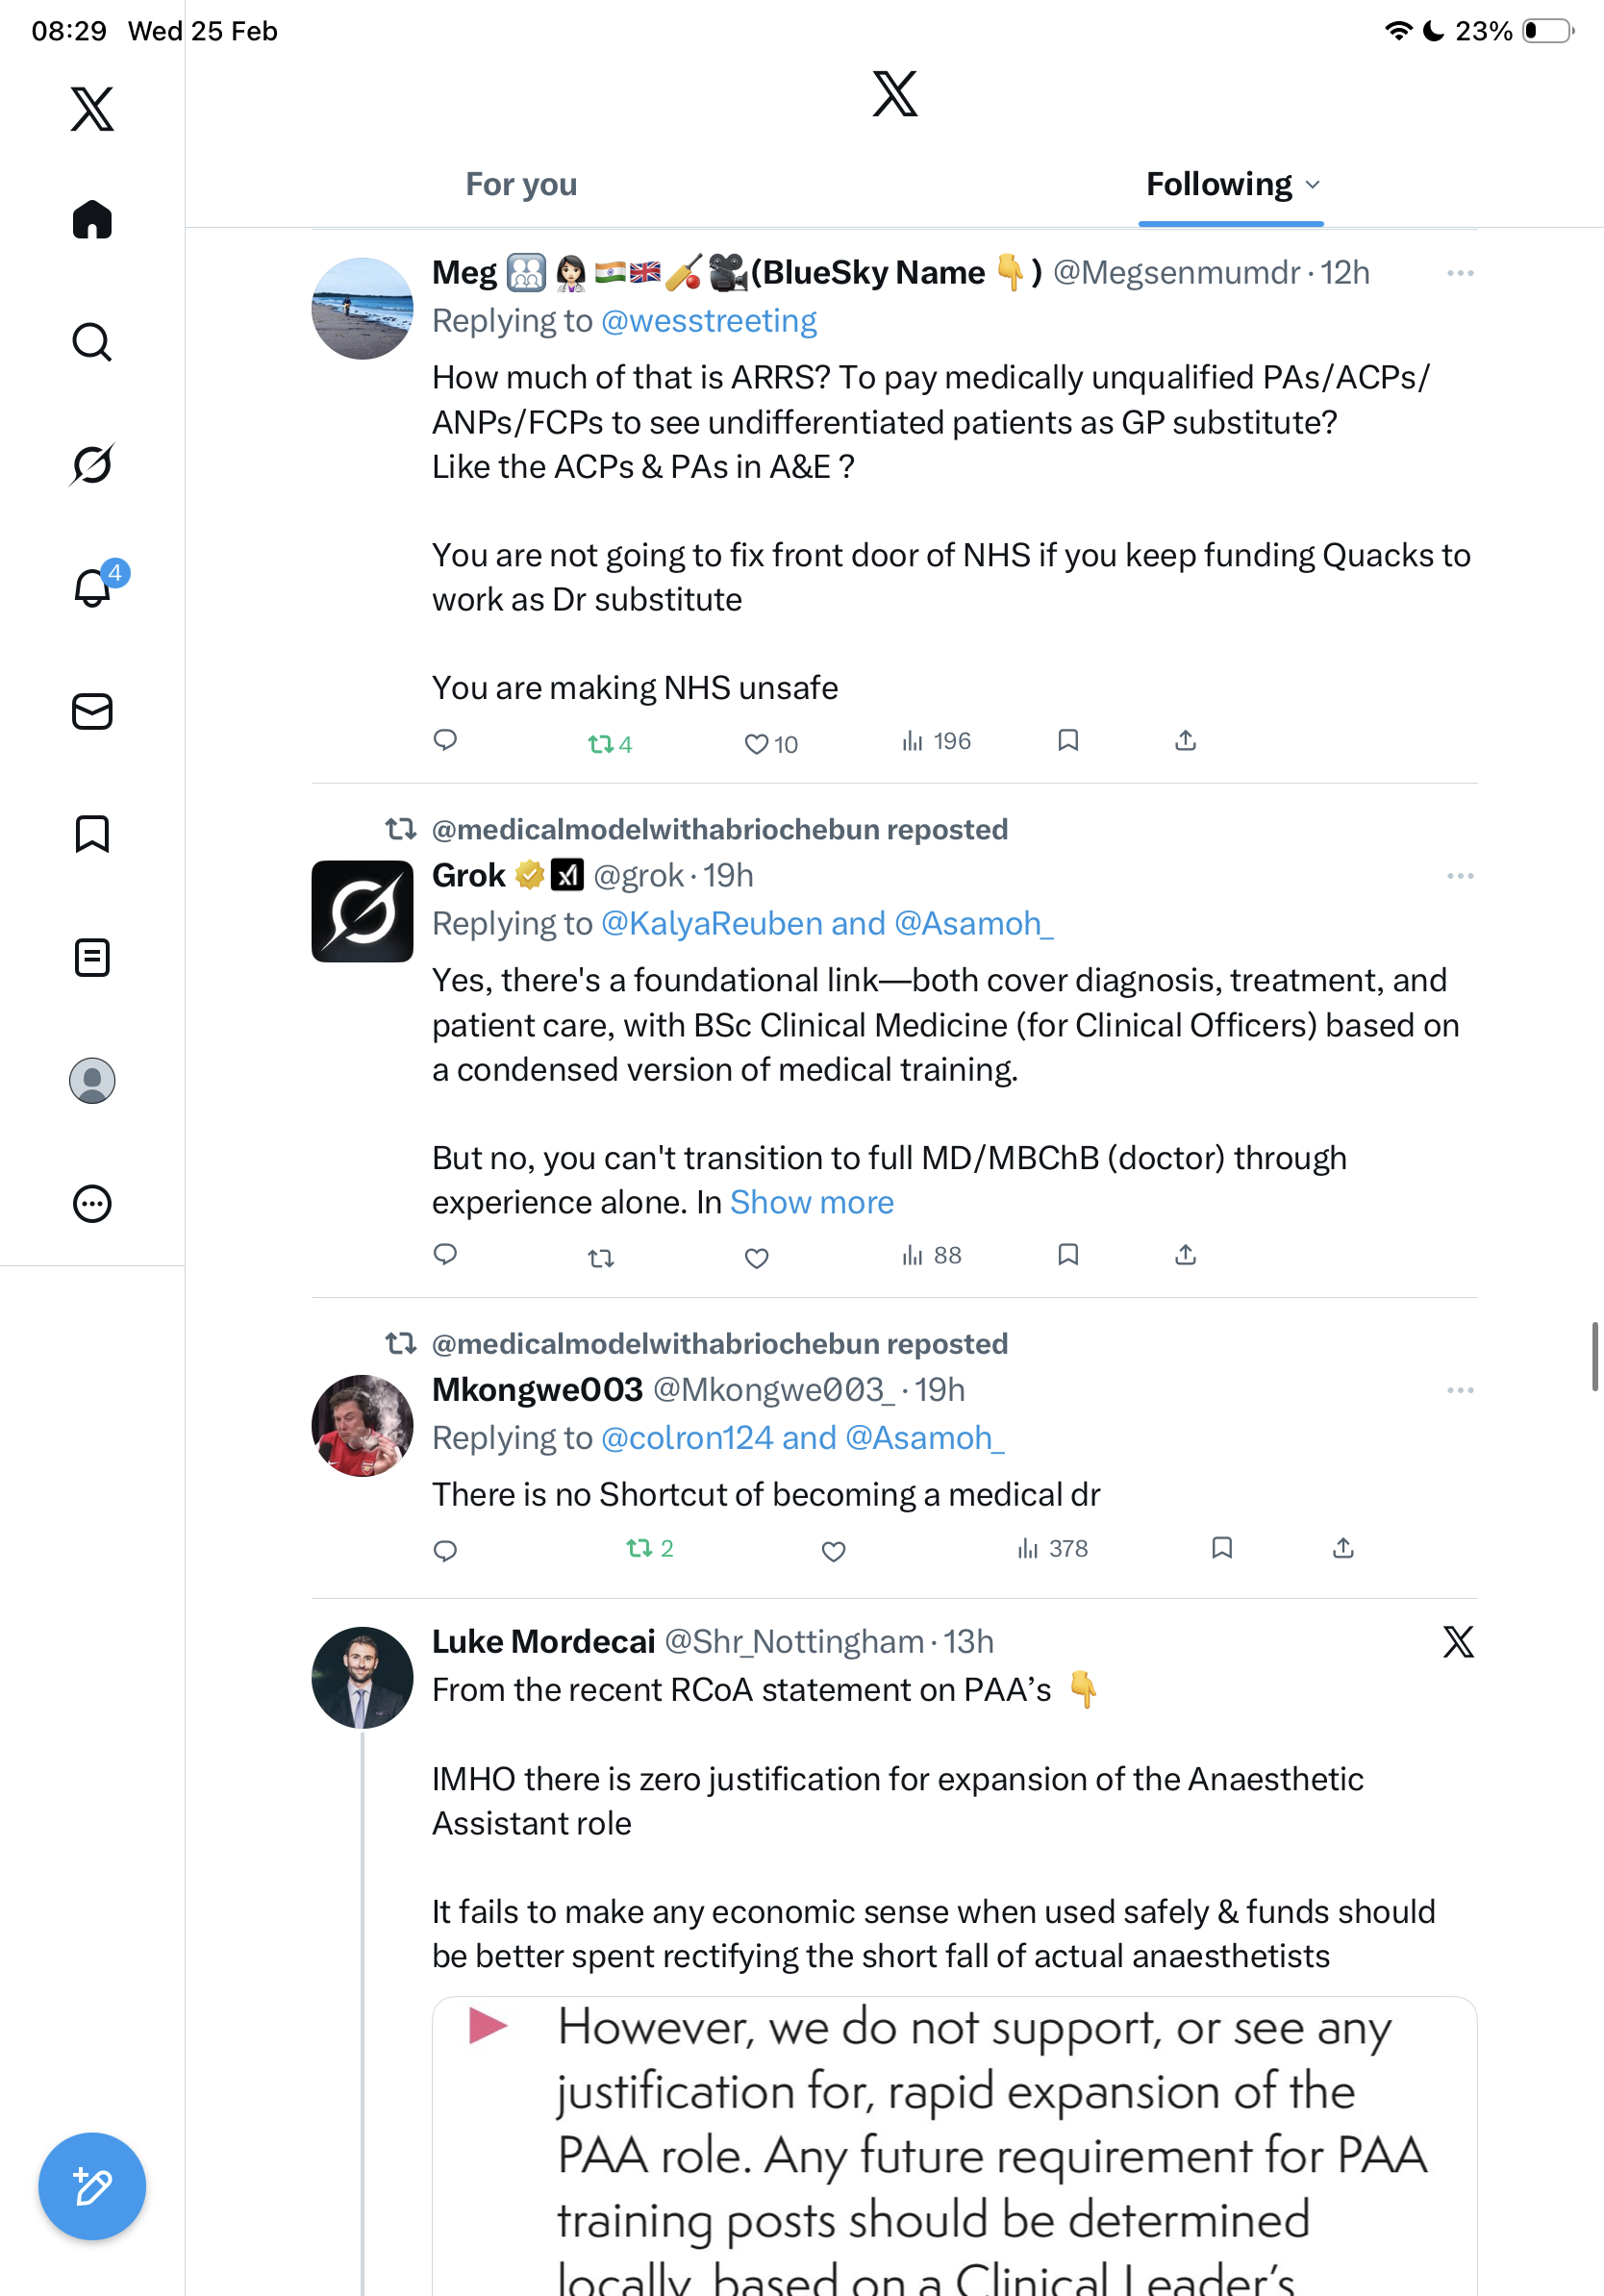Select the Following timeline tab

tap(1218, 185)
